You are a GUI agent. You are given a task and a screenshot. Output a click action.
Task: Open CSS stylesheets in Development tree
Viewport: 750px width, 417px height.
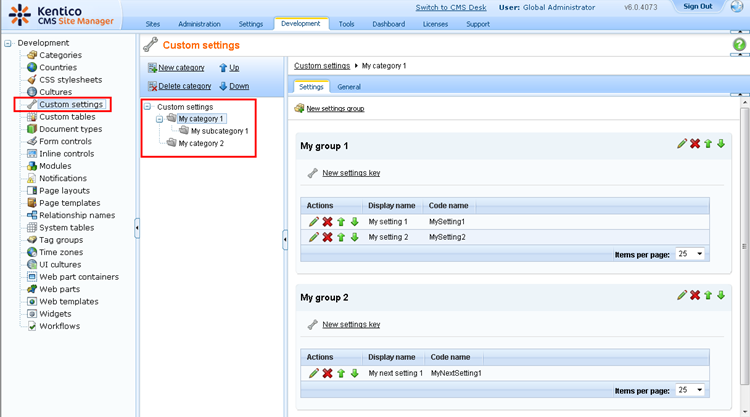click(70, 80)
